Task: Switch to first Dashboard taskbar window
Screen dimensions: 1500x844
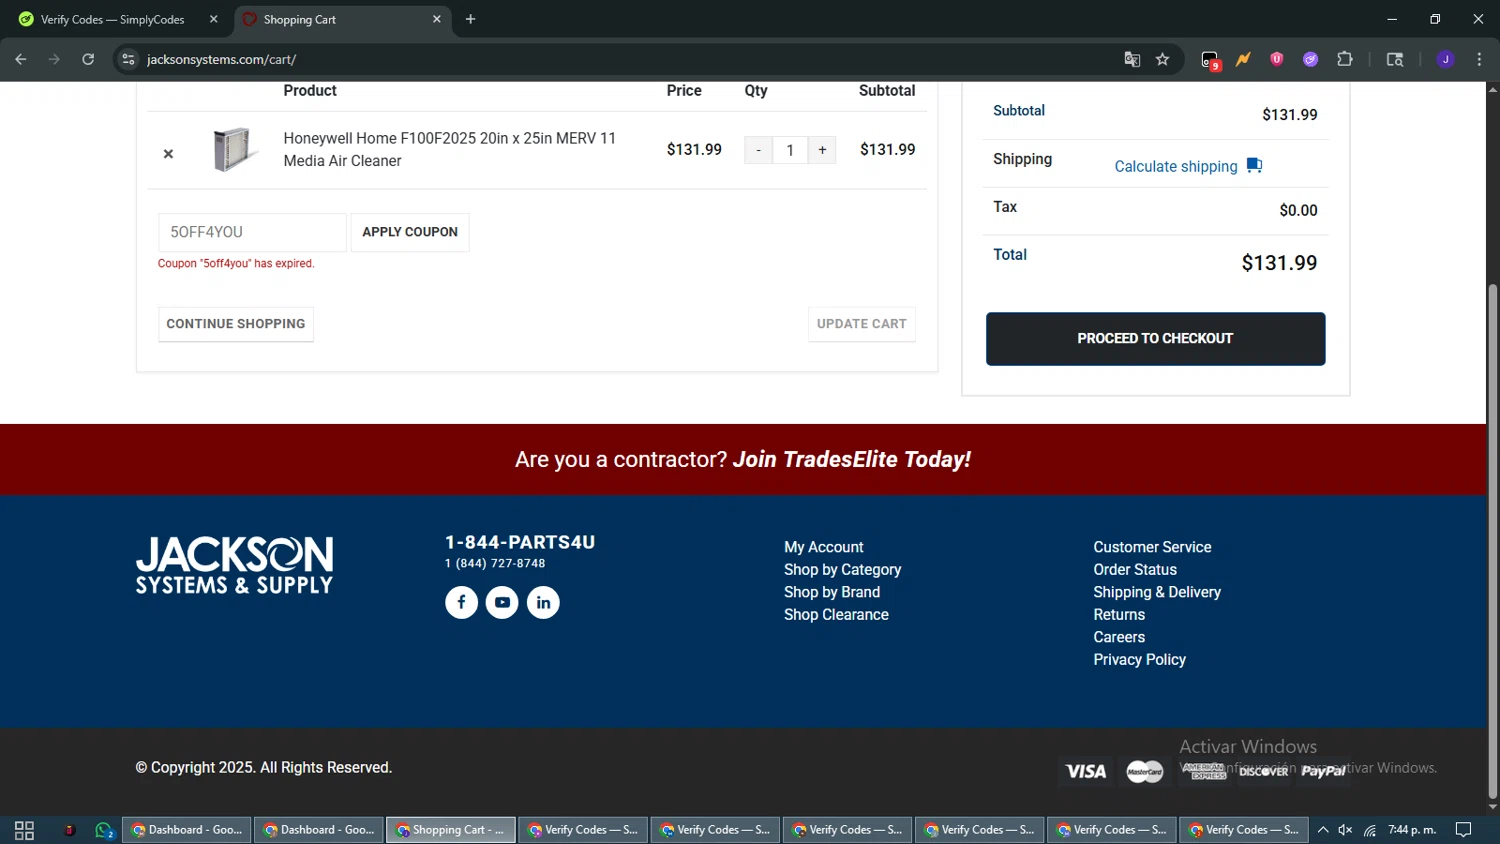Action: pyautogui.click(x=187, y=830)
